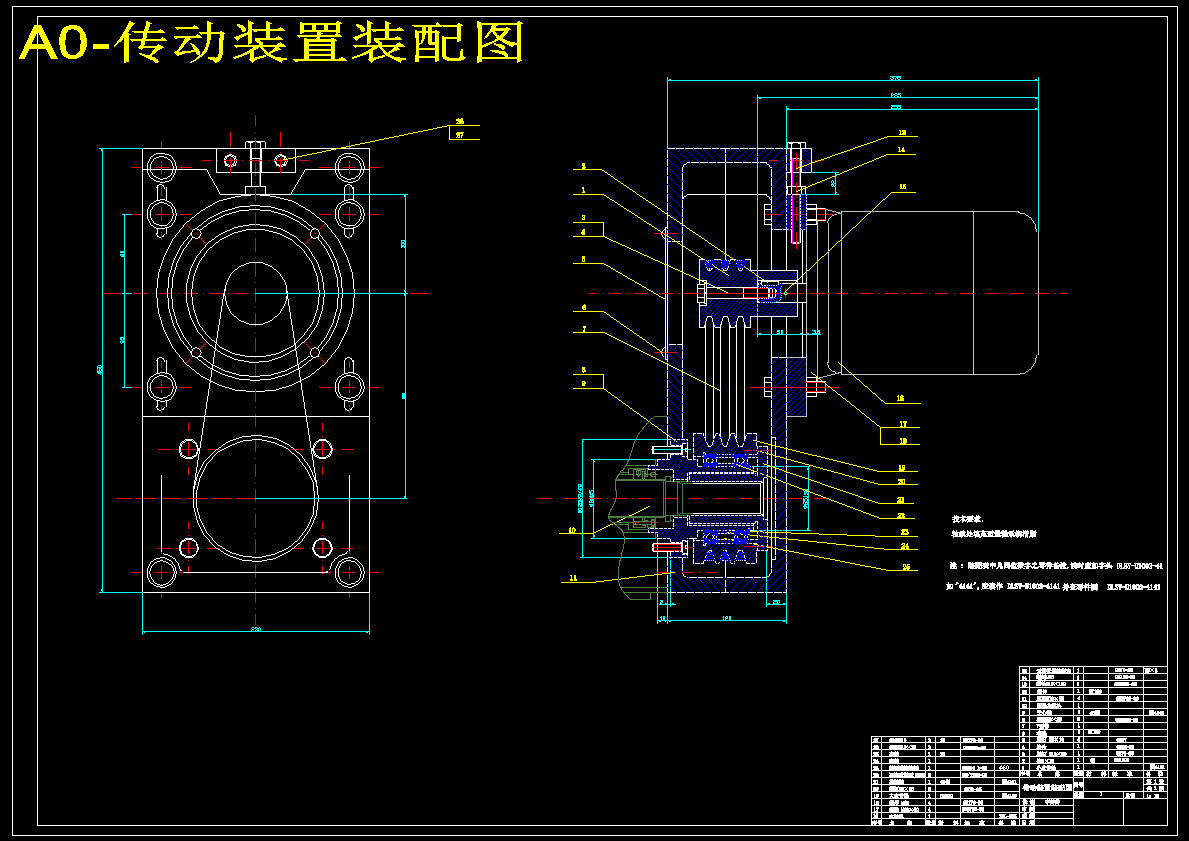1189x841 pixels.
Task: Click the electric motor outline
Action: [932, 293]
